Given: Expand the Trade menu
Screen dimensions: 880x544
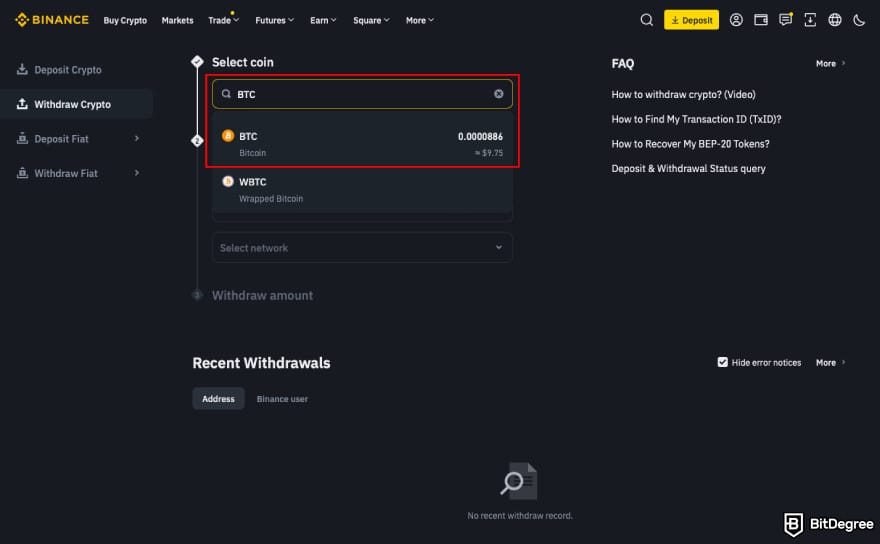Looking at the screenshot, I should pos(223,20).
